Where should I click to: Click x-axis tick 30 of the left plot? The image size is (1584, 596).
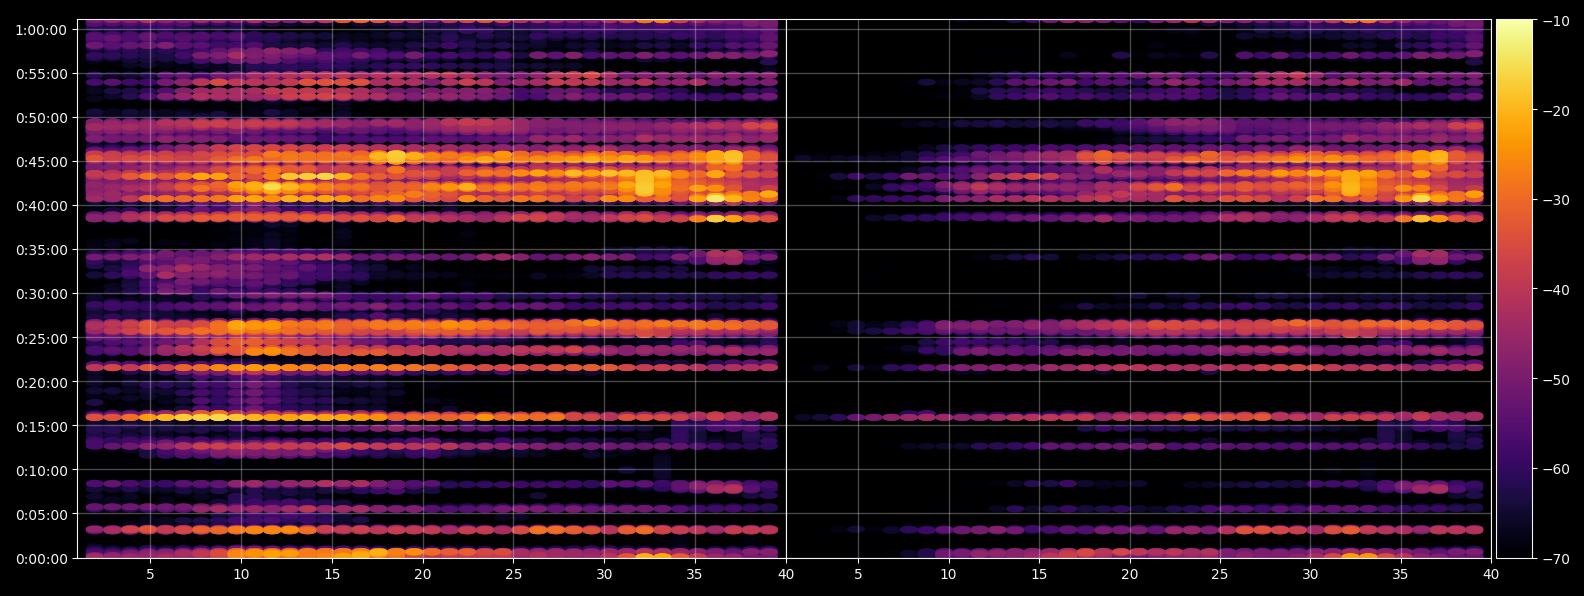(604, 575)
